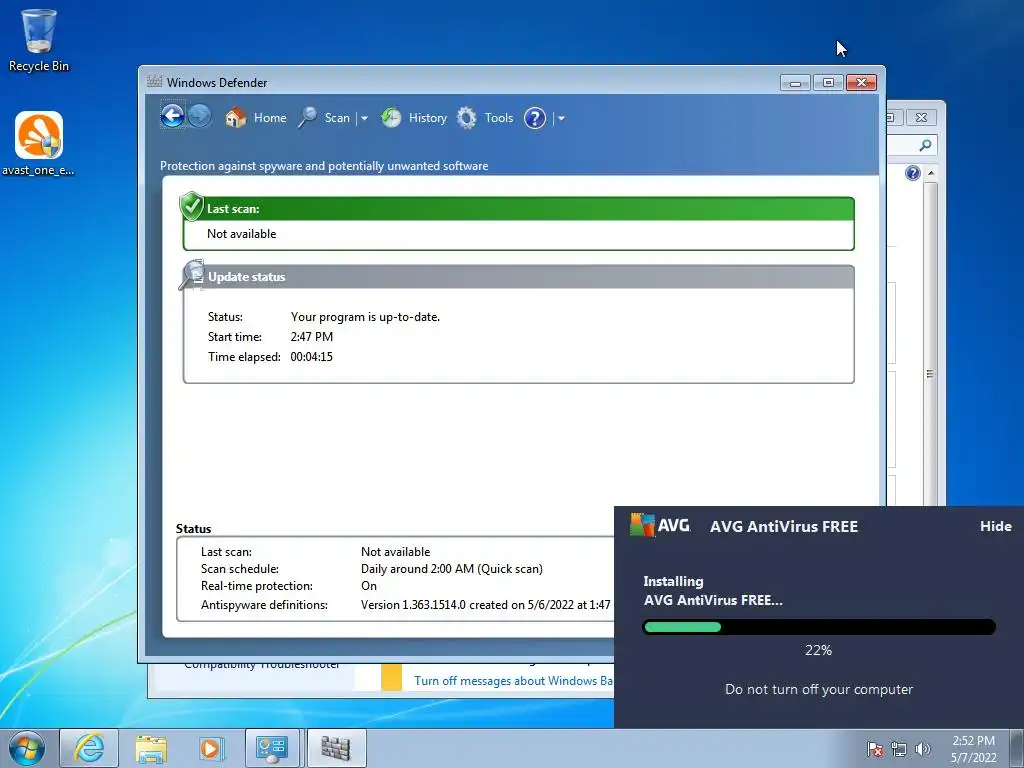The image size is (1024, 768).
Task: Click the search magnifier in the background window
Action: click(x=925, y=145)
